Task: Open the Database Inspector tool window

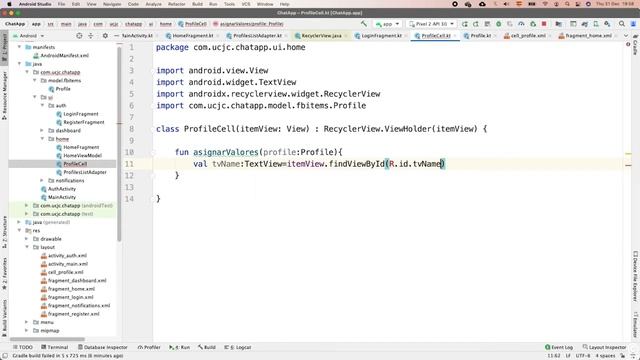Action: click(102, 347)
